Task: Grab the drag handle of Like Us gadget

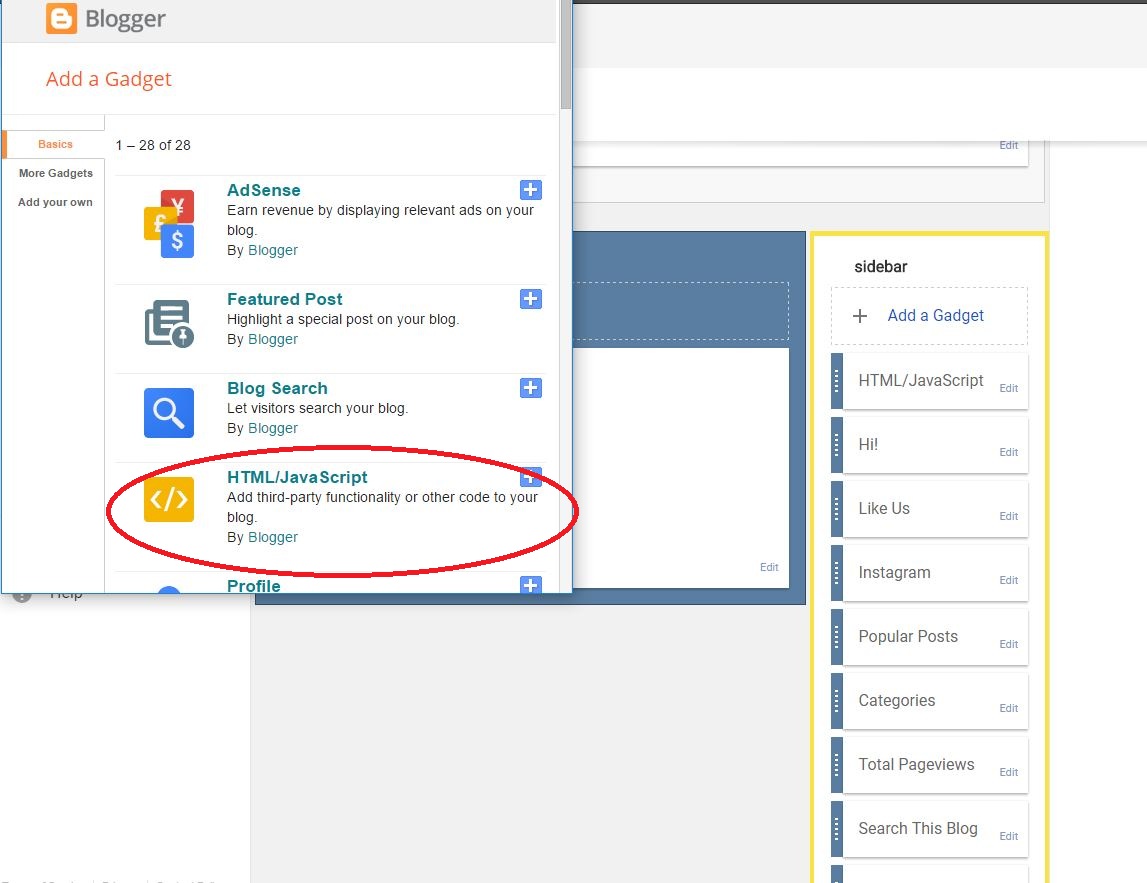Action: pyautogui.click(x=837, y=509)
